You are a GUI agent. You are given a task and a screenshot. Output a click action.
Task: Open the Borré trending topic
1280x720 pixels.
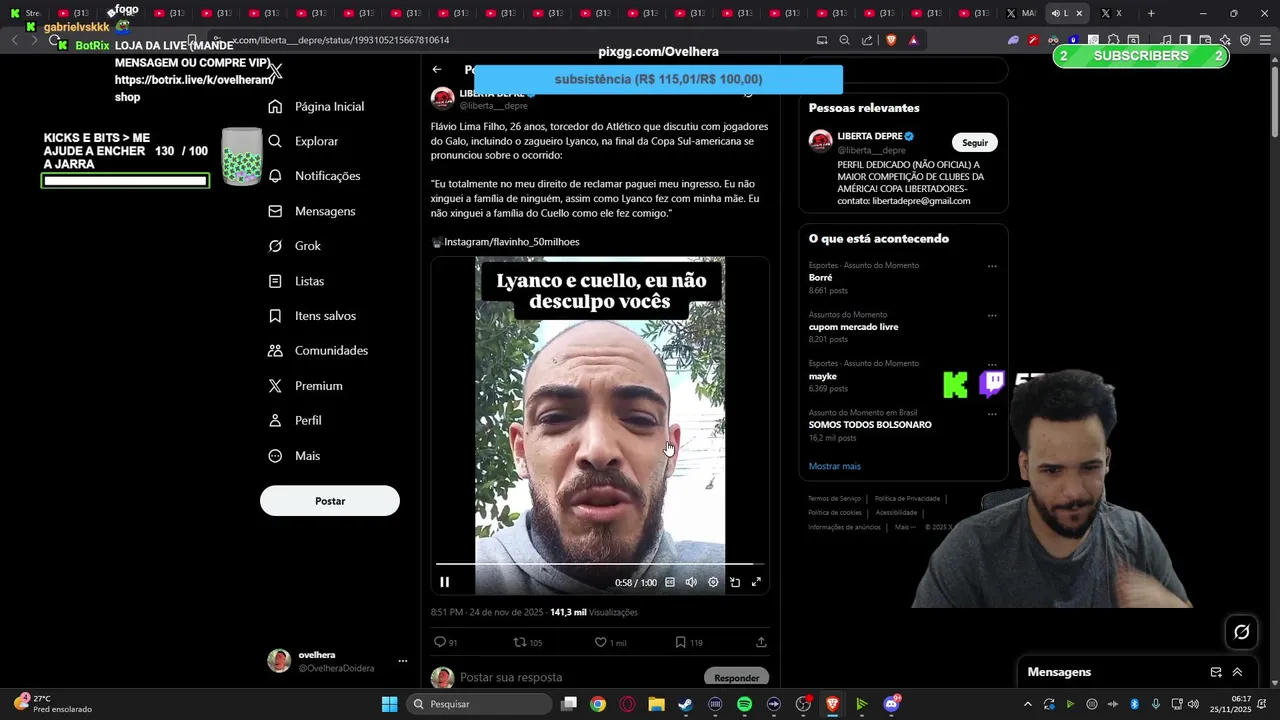click(820, 278)
